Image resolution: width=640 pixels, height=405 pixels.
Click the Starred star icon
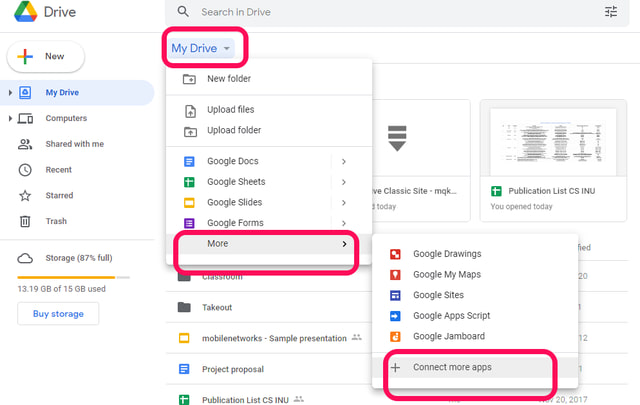click(x=25, y=196)
